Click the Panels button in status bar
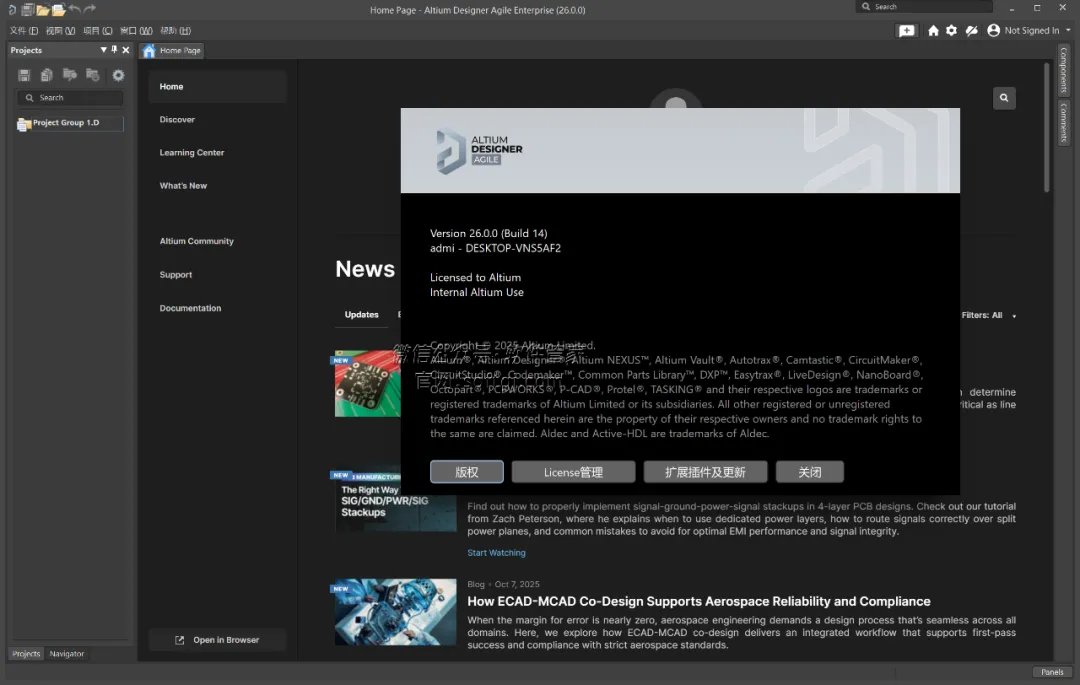1080x685 pixels. (x=1052, y=673)
